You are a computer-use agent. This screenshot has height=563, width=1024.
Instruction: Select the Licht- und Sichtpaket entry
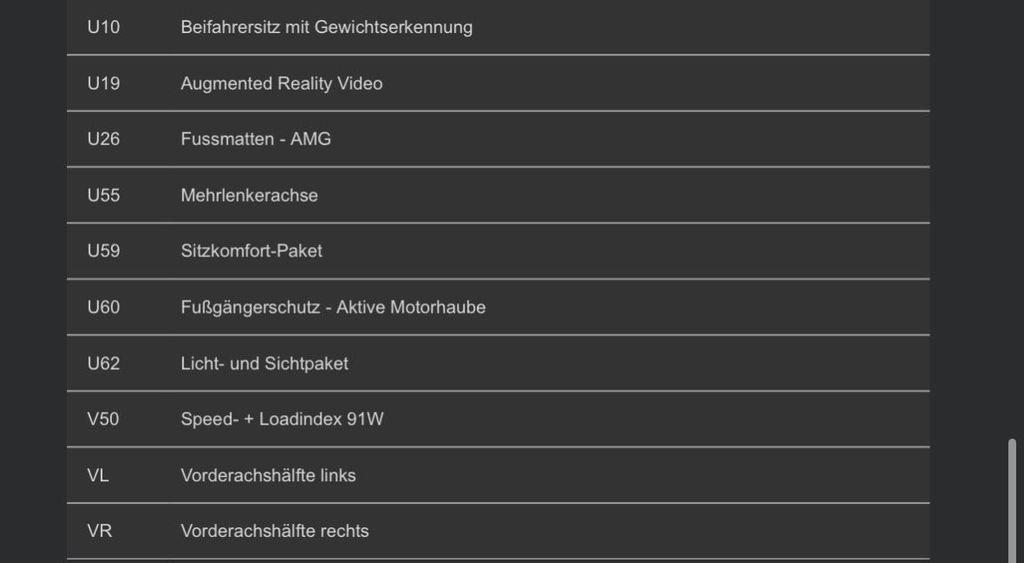[x=264, y=363]
